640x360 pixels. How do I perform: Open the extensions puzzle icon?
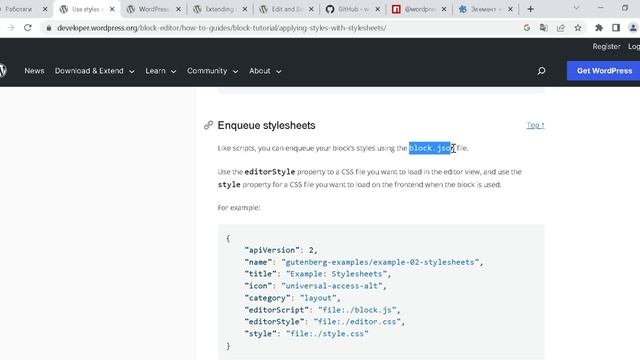(599, 28)
